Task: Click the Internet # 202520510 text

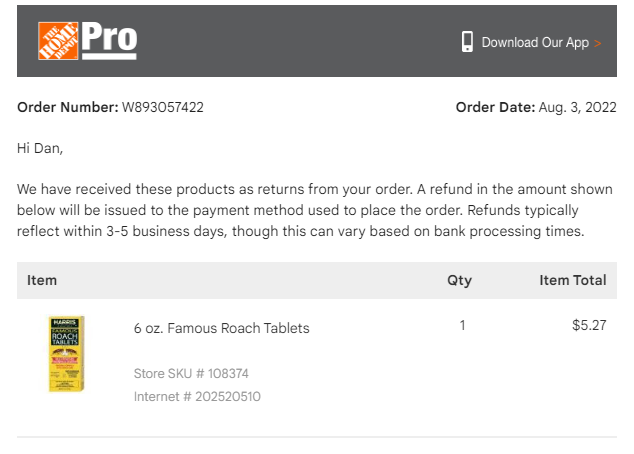Action: (x=197, y=396)
